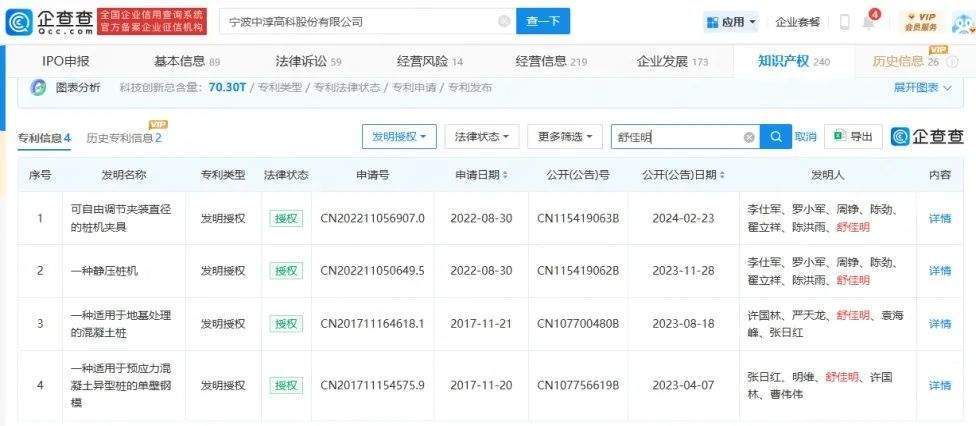This screenshot has width=976, height=426.
Task: Switch to the 法律诉讼 tab
Action: [308, 61]
